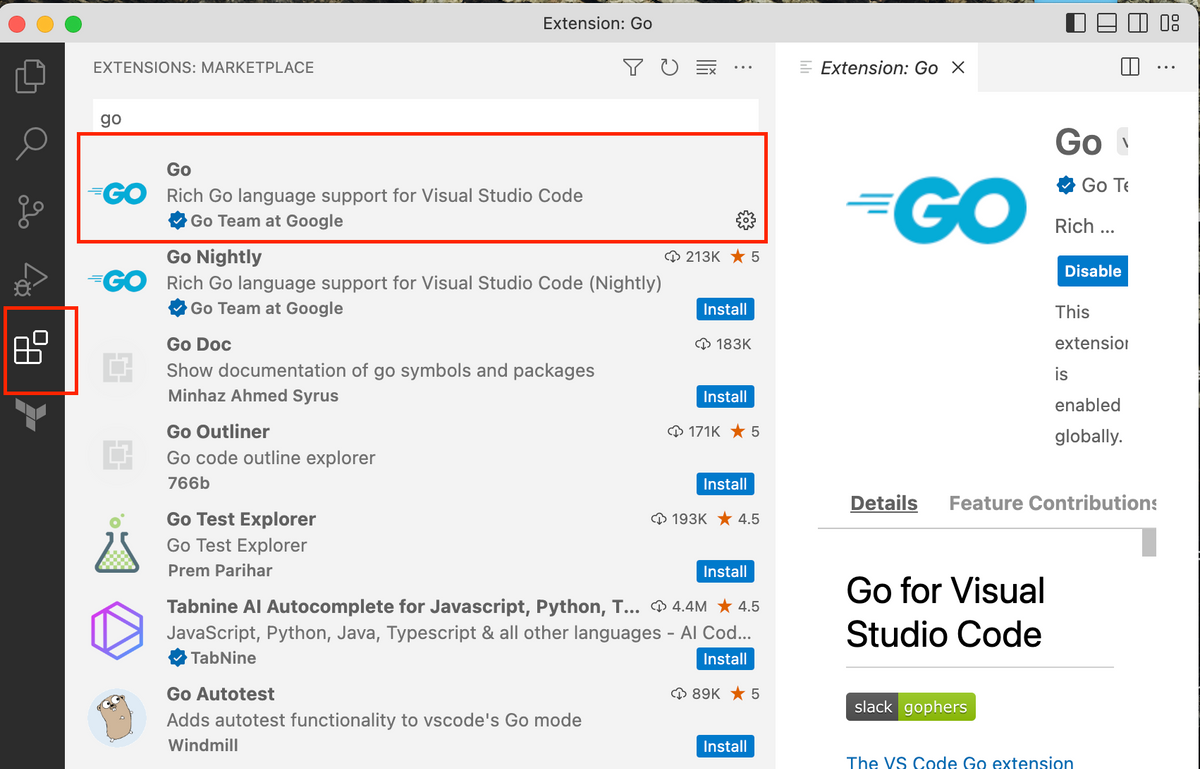This screenshot has height=769, width=1200.
Task: Click the Go Nightly logo icon
Action: [x=117, y=281]
